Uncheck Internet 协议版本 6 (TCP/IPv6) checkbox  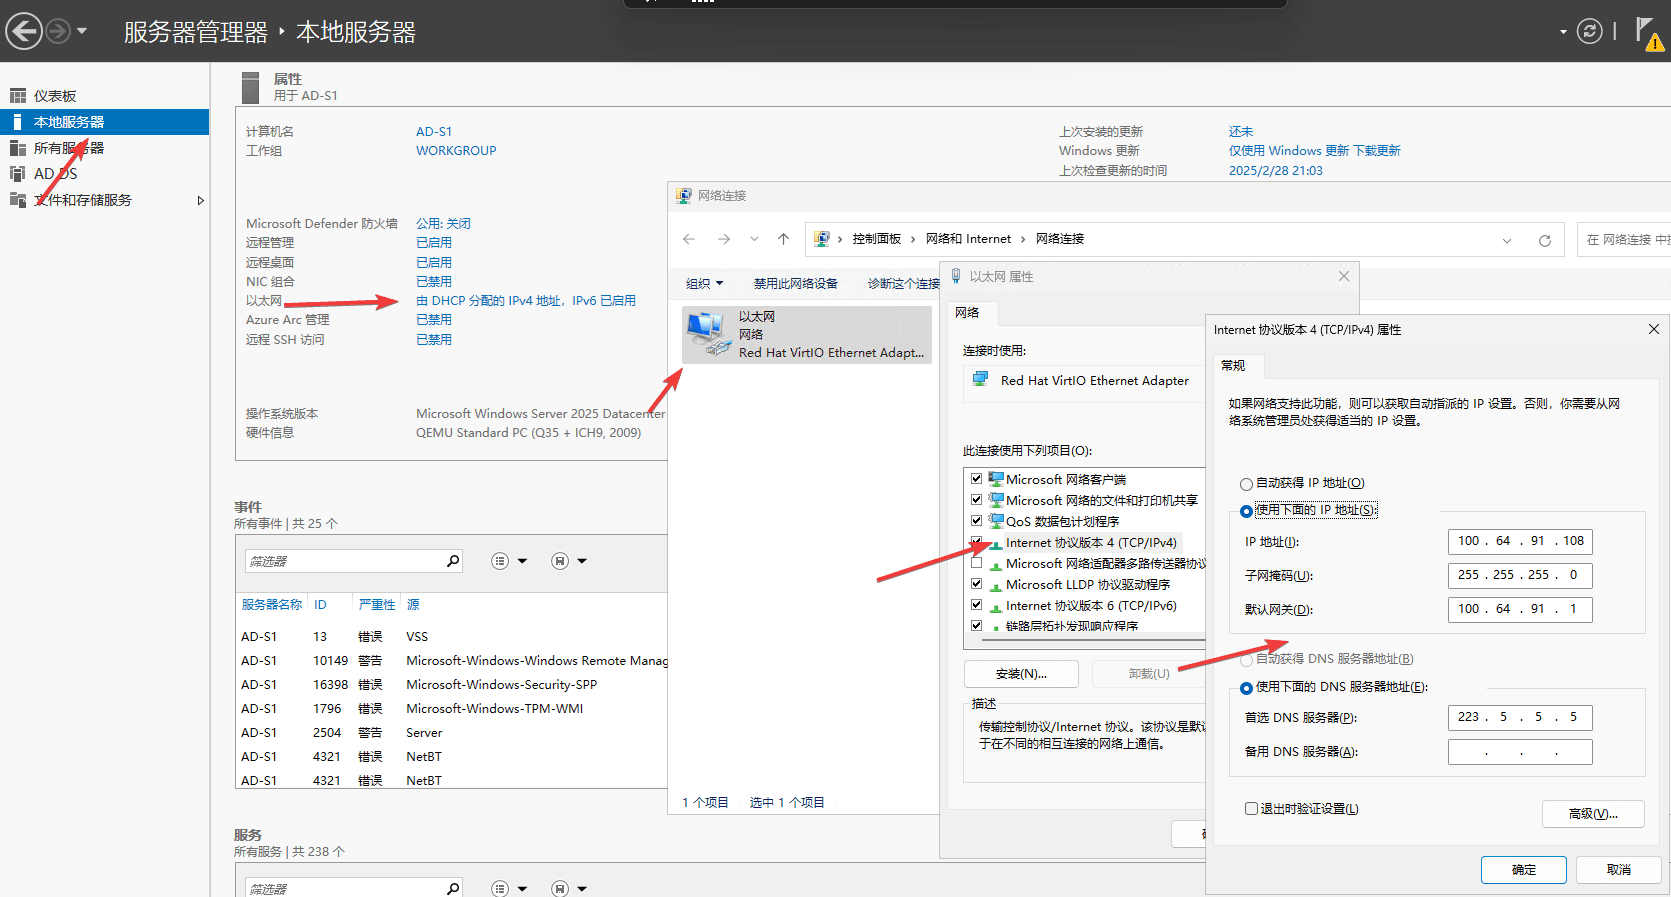tap(977, 605)
